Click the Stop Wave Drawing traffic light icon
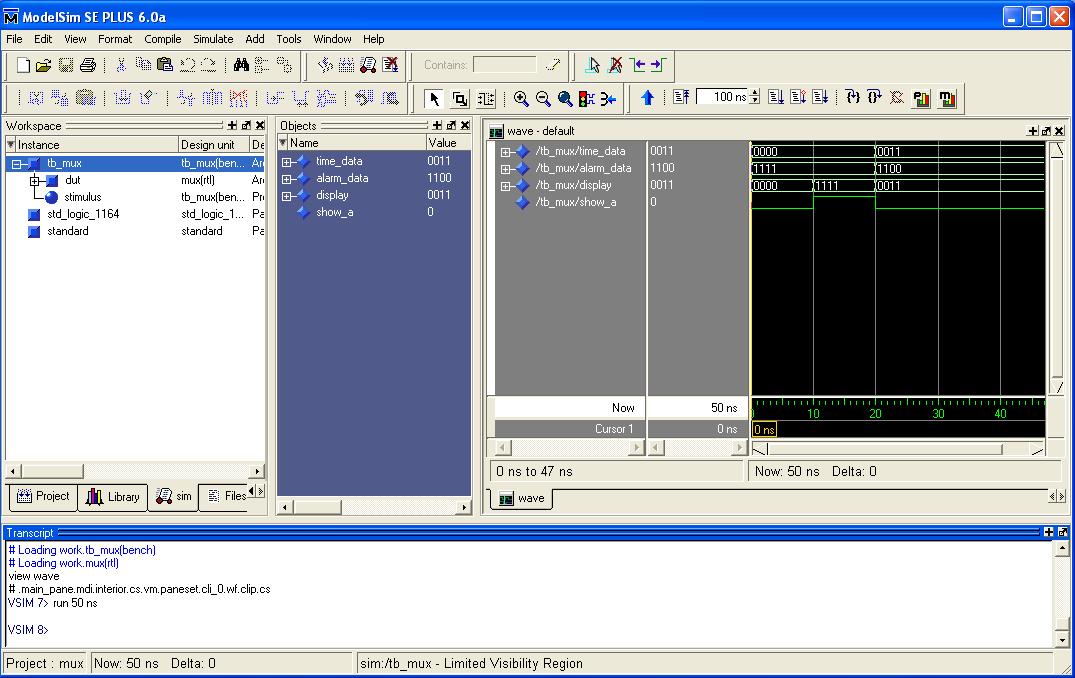The image size is (1075, 678). pos(586,99)
